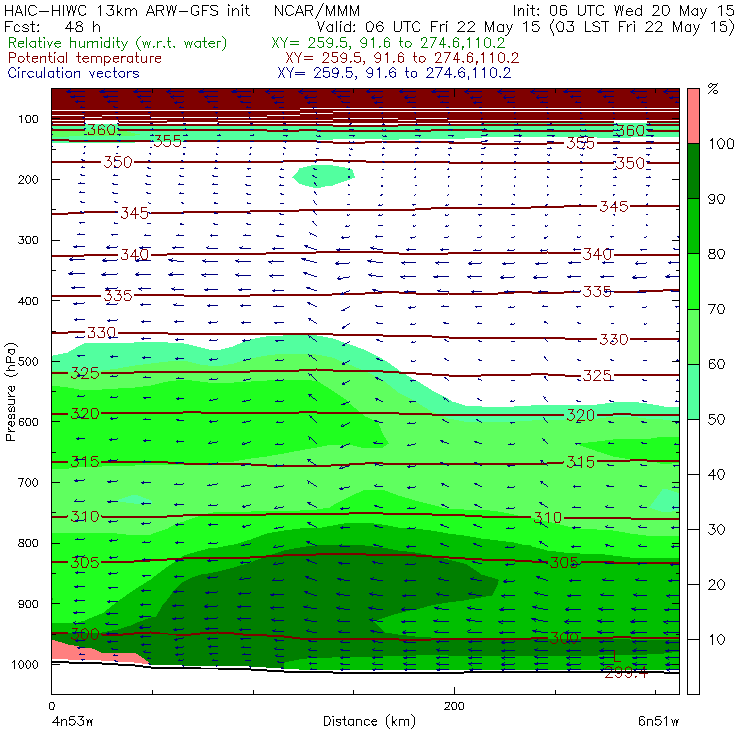The width and height of the screenshot is (740, 740).
Task: Click the '30' label beside the color bar
Action: coord(716,530)
